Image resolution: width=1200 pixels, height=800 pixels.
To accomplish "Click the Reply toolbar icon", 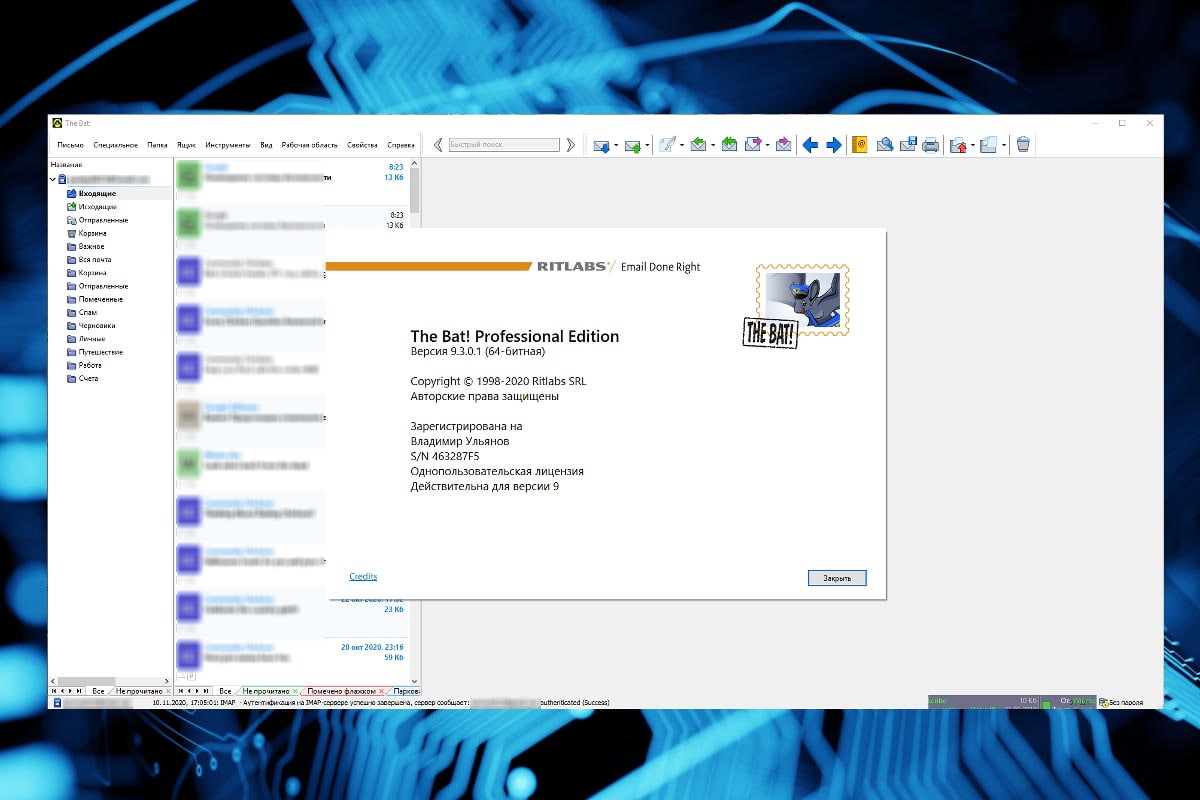I will coord(699,145).
